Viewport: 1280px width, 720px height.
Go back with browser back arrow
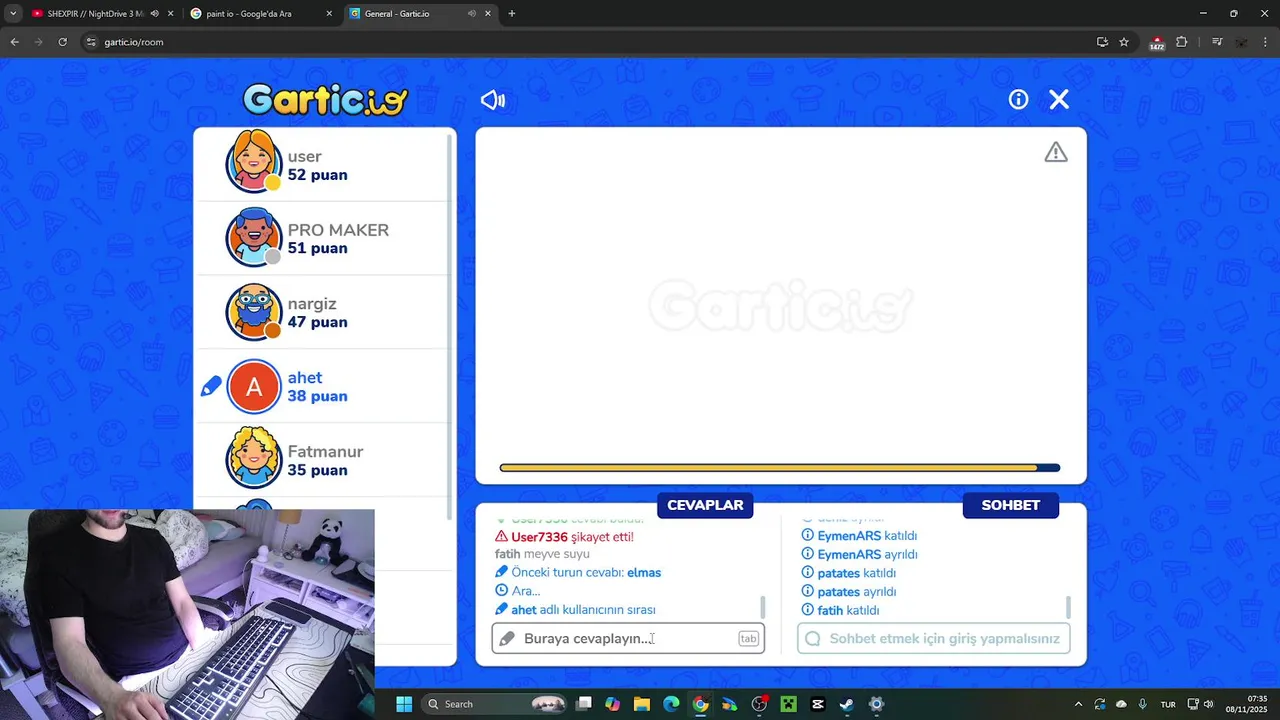click(x=14, y=42)
